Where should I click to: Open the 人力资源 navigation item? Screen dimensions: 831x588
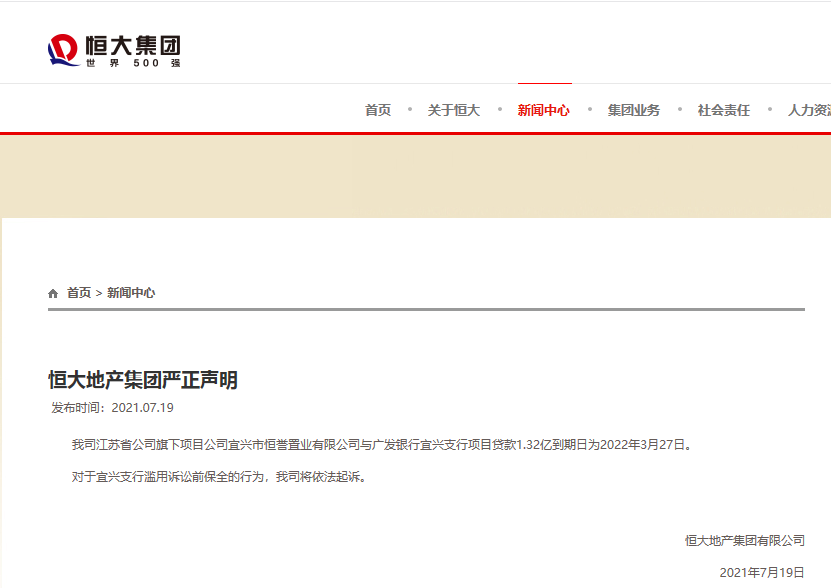coord(809,110)
